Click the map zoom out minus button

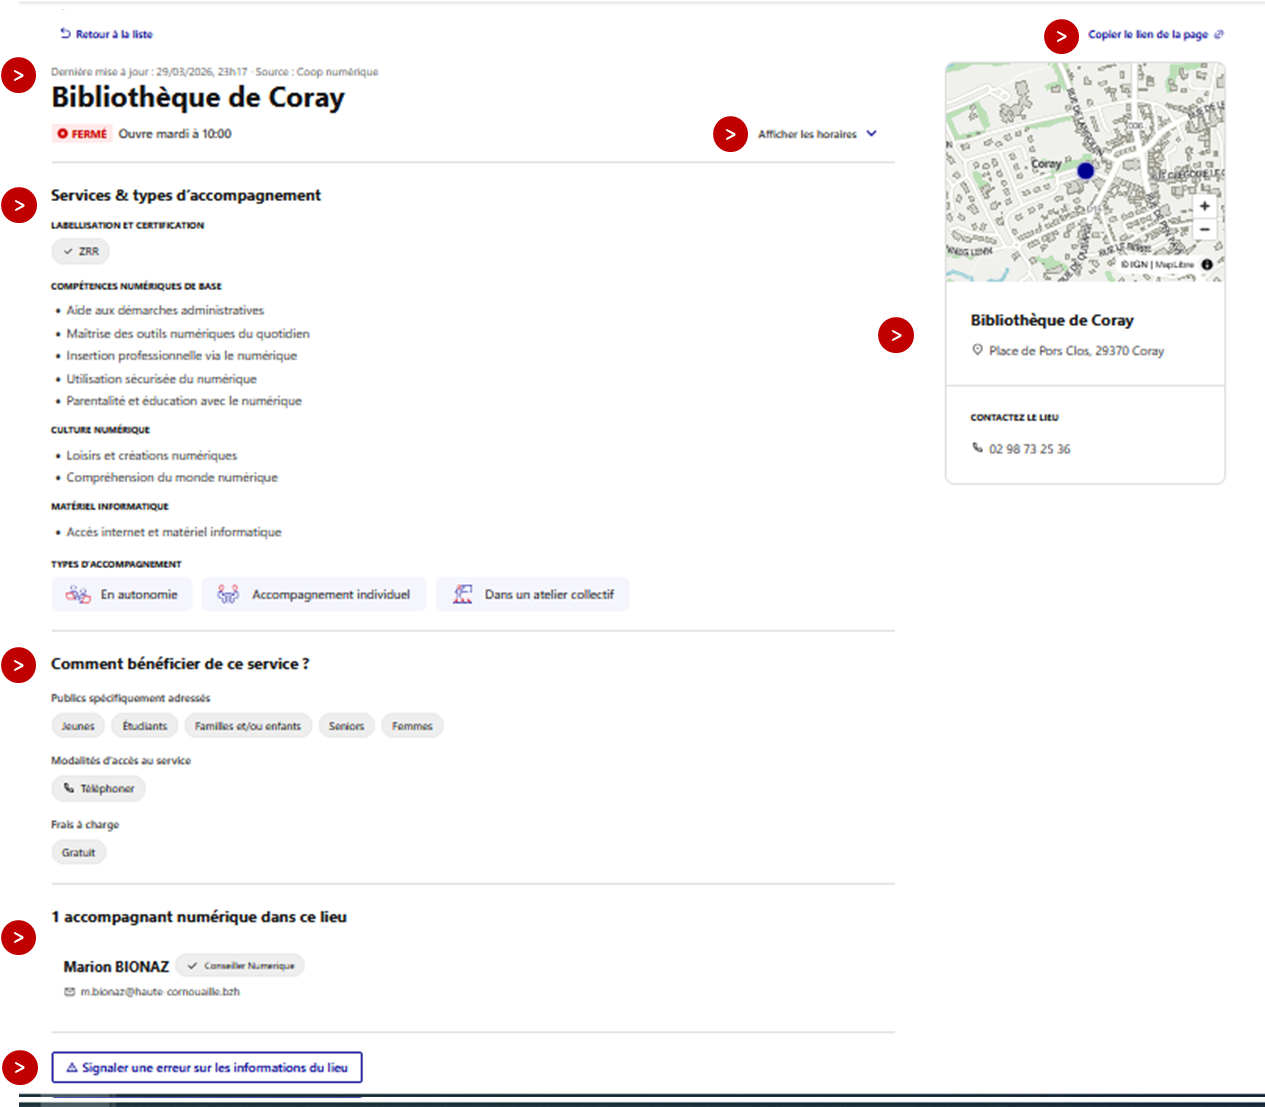[x=1204, y=230]
